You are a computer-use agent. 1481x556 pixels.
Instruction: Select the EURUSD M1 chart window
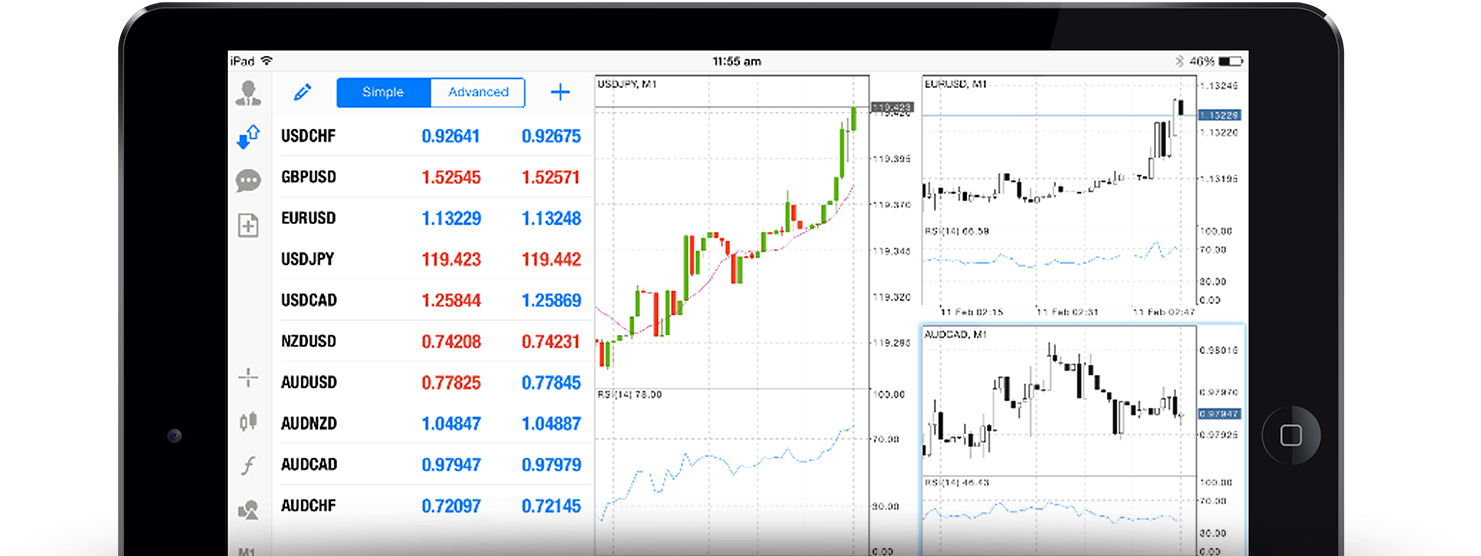tap(1060, 190)
